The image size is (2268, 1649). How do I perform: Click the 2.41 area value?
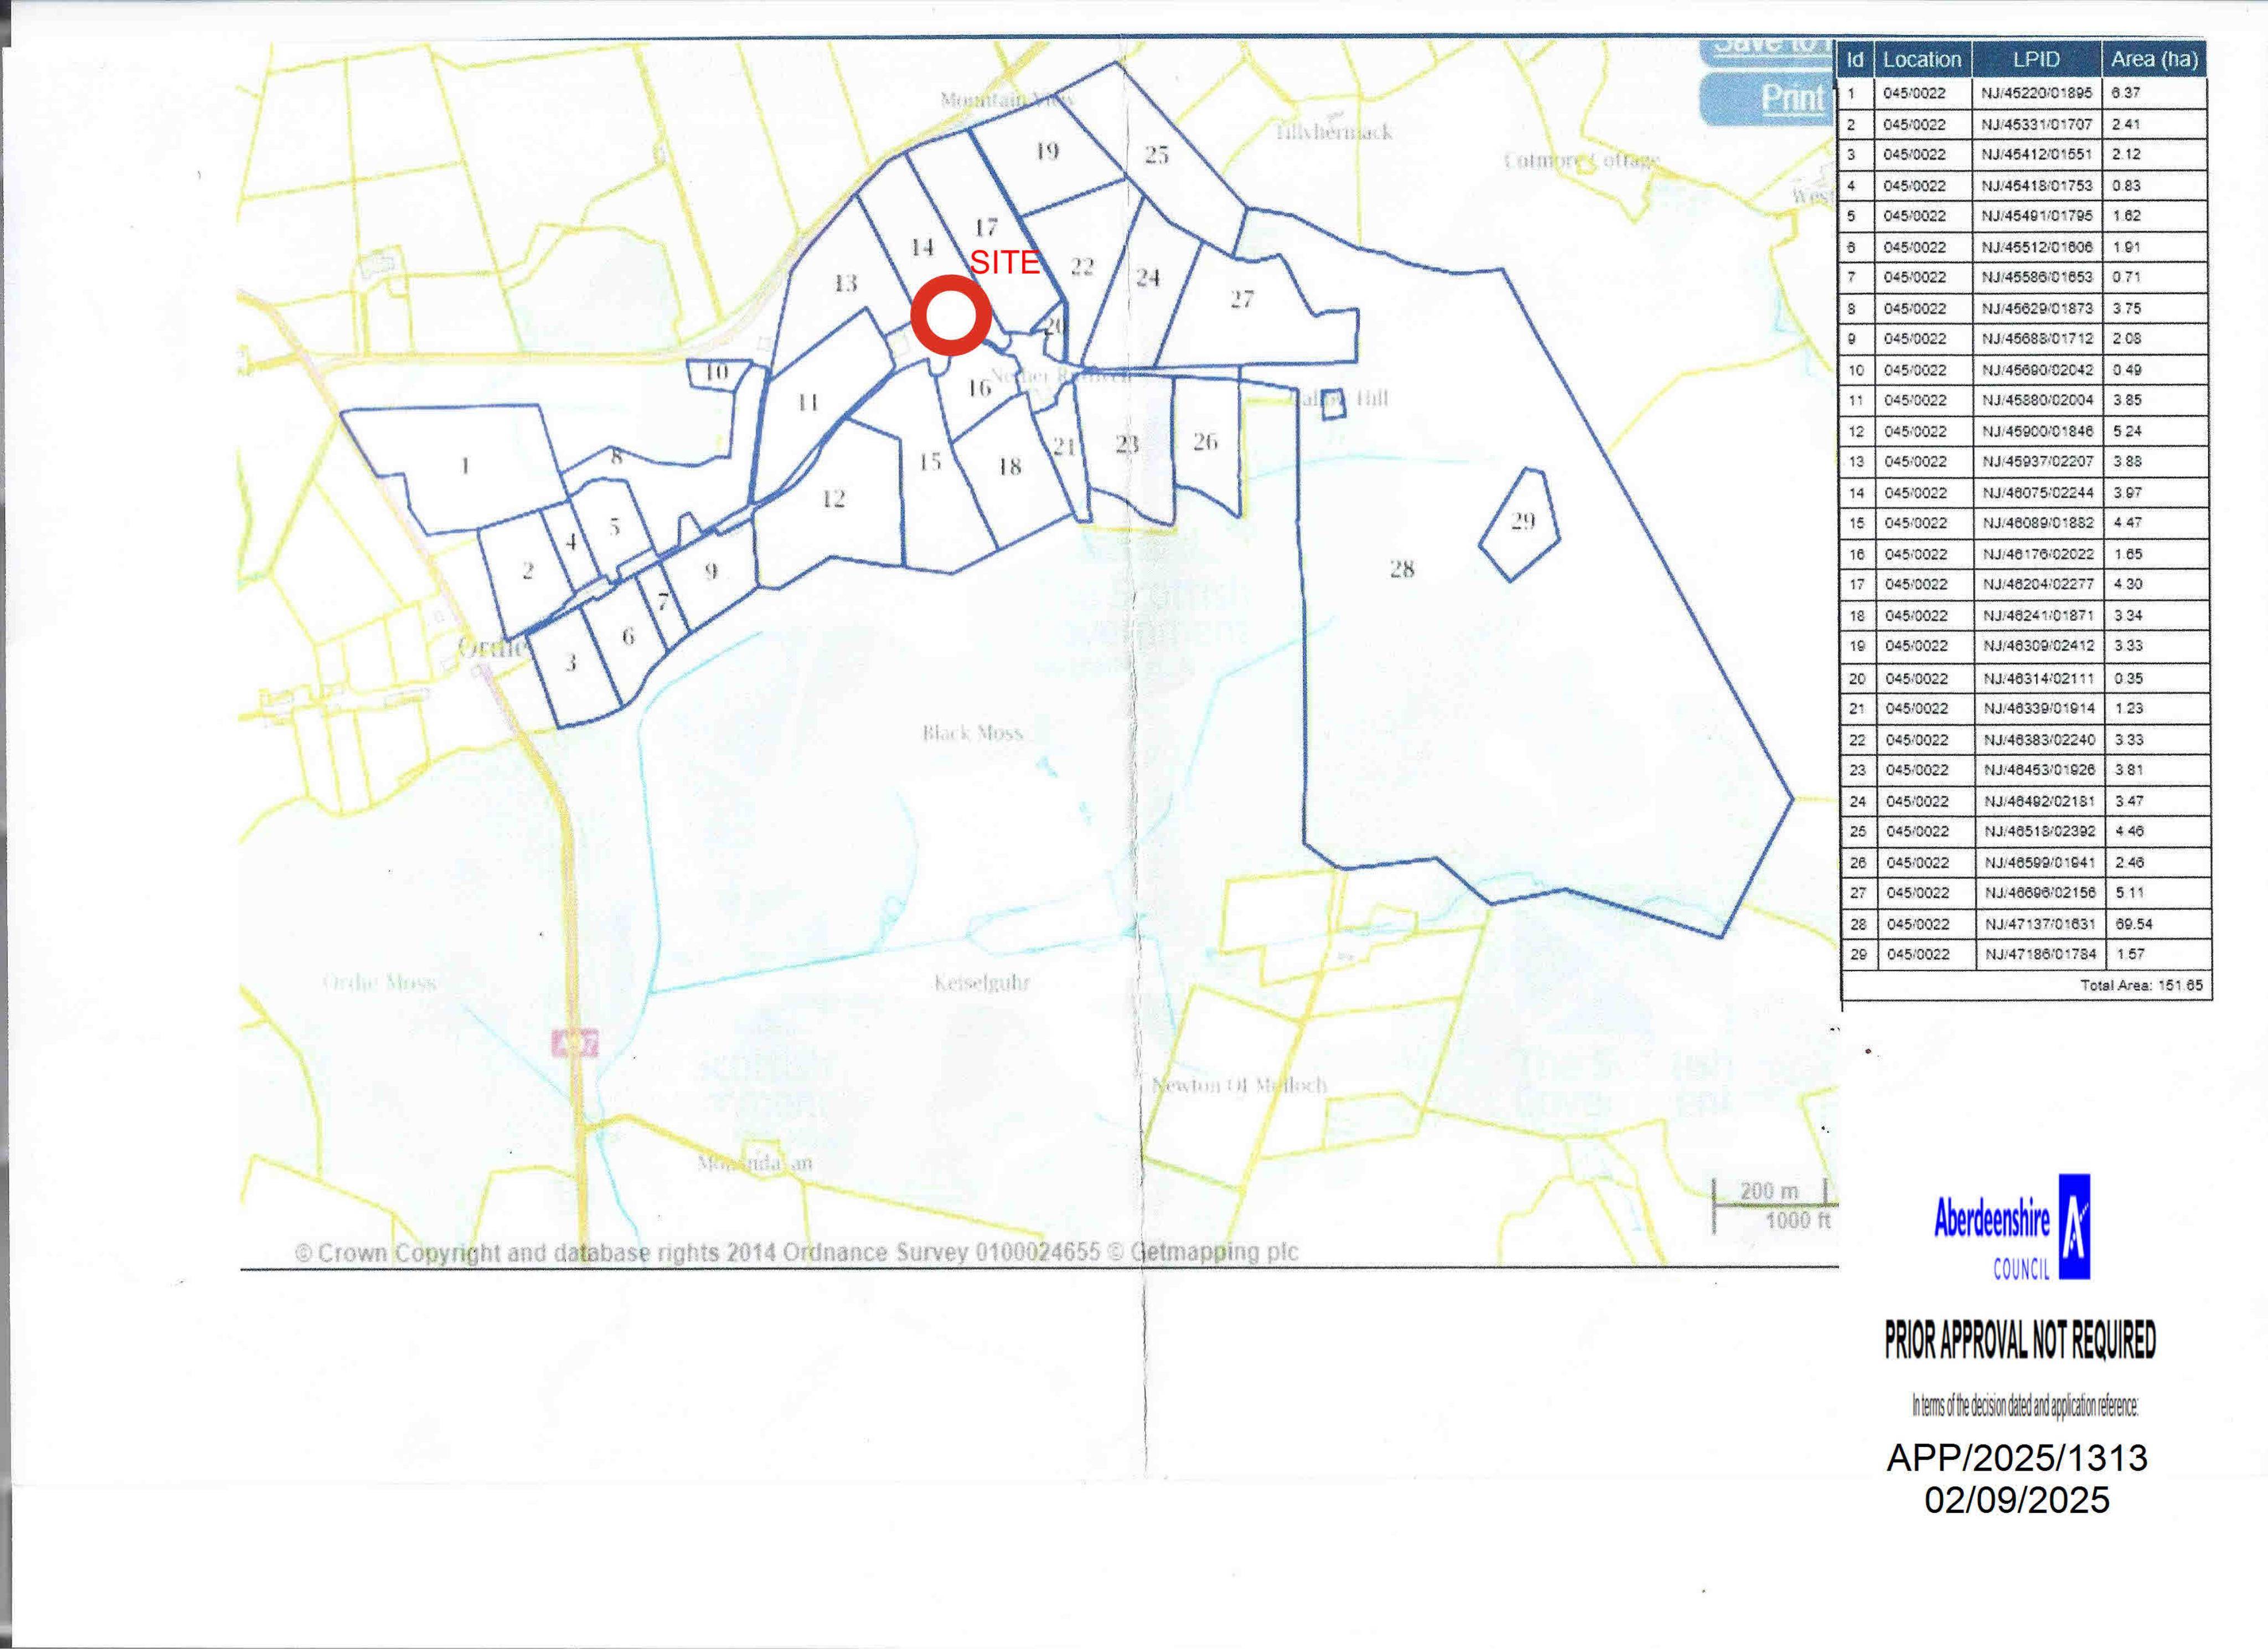(2126, 124)
